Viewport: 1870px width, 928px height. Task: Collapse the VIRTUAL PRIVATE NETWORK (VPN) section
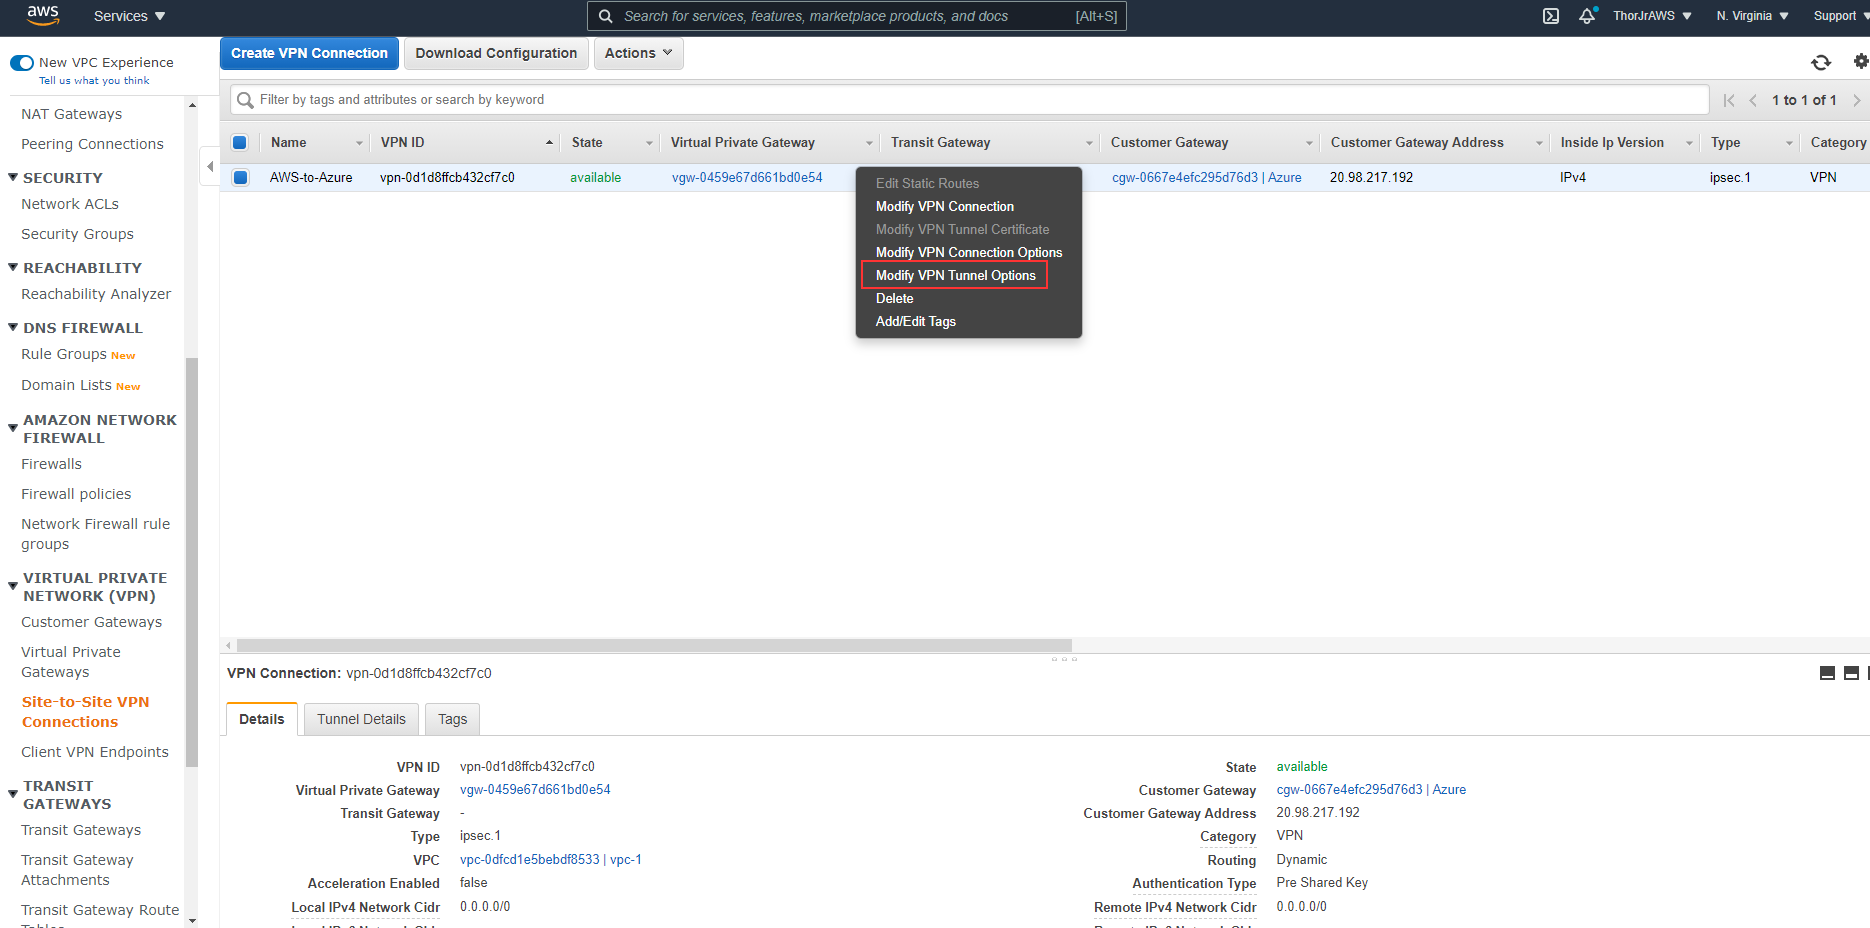[x=13, y=586]
